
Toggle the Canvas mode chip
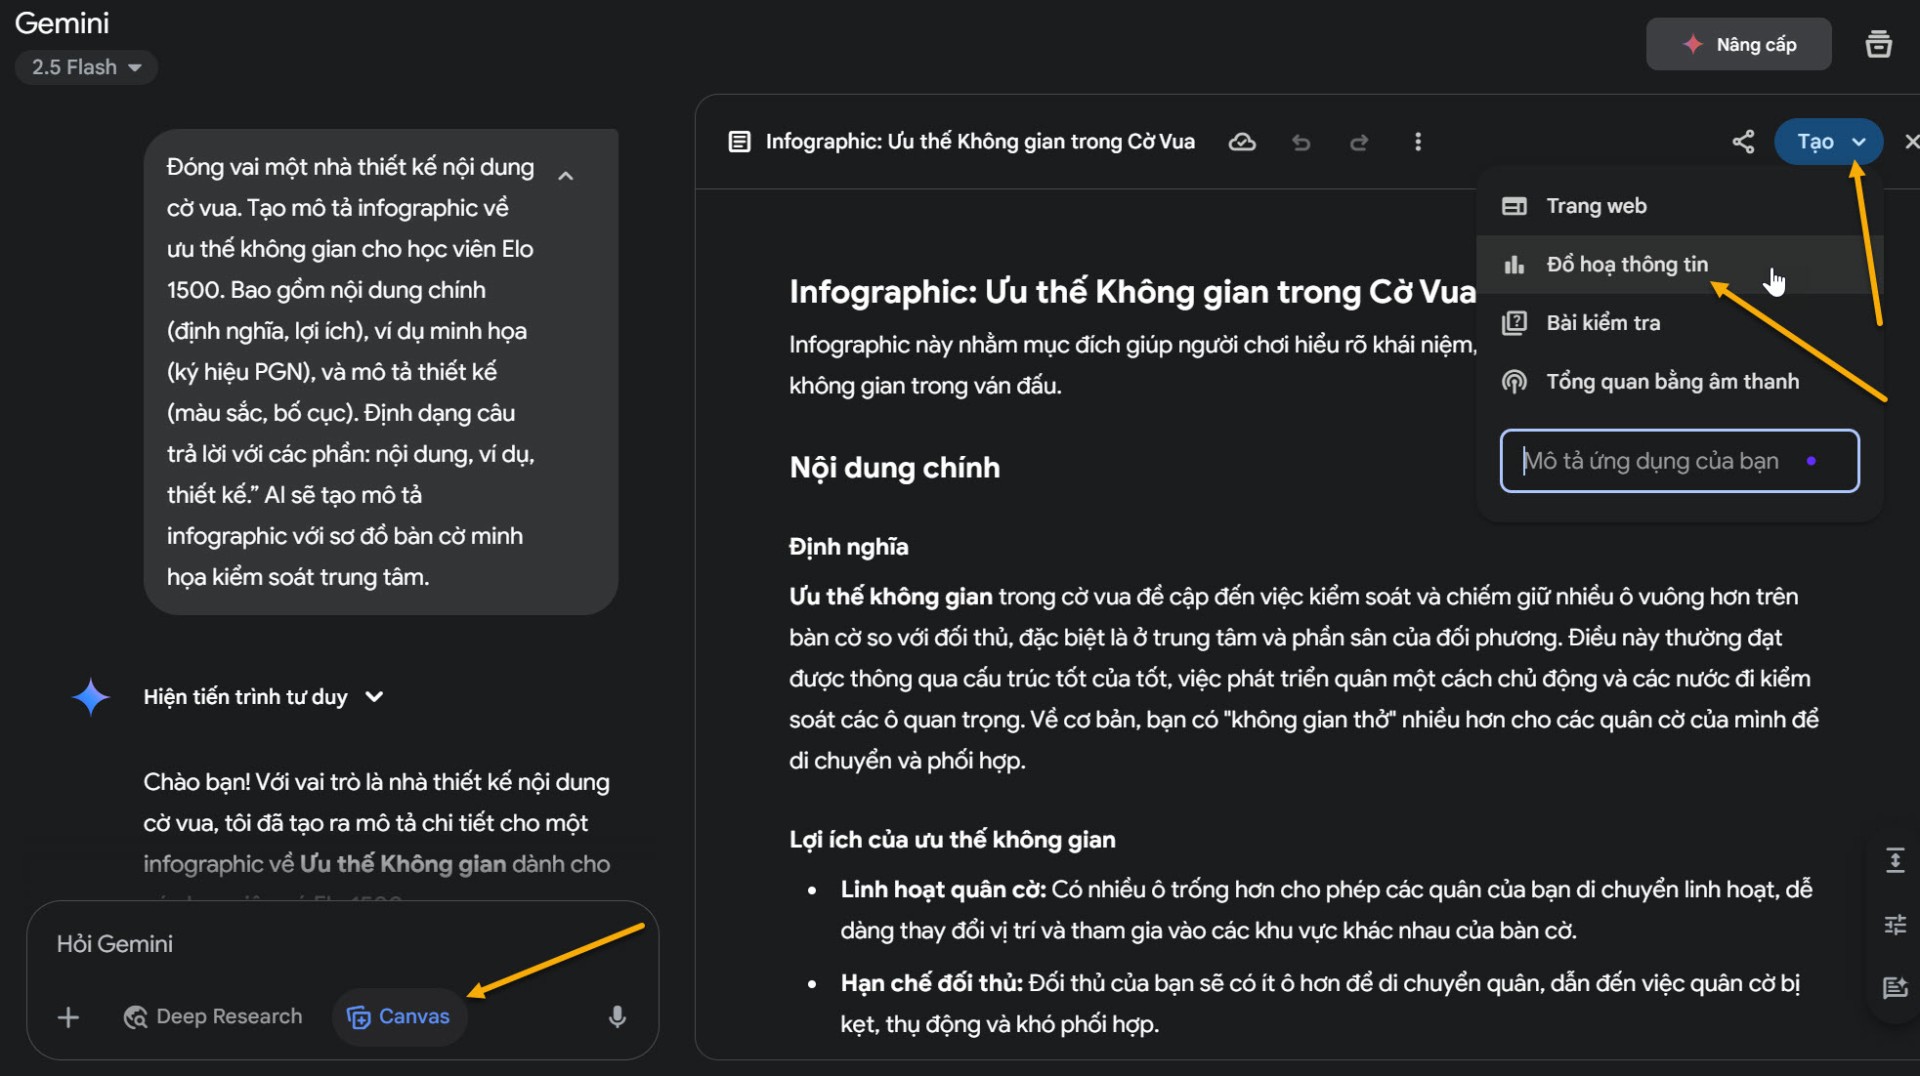pyautogui.click(x=399, y=1017)
